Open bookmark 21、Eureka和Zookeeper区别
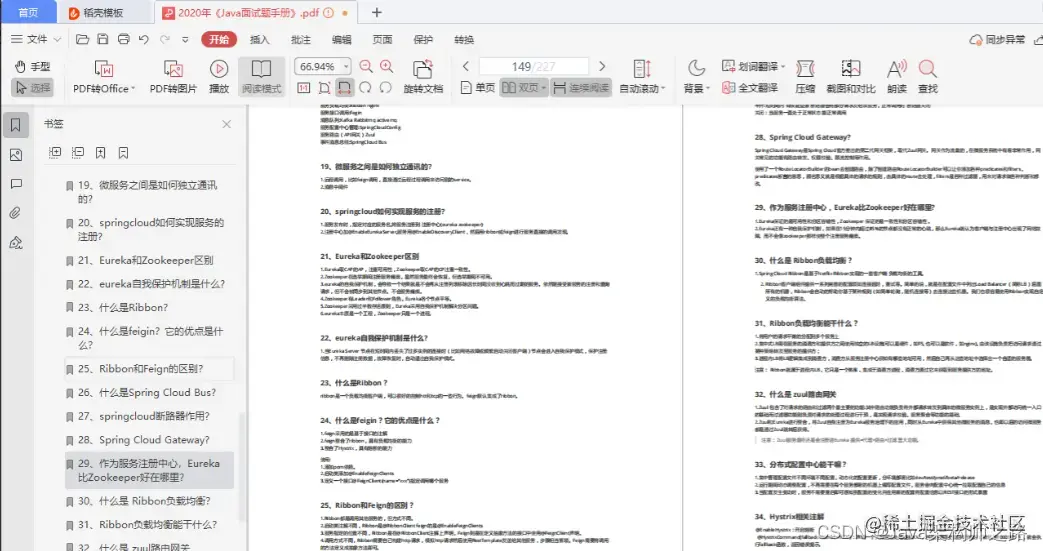 (x=146, y=260)
